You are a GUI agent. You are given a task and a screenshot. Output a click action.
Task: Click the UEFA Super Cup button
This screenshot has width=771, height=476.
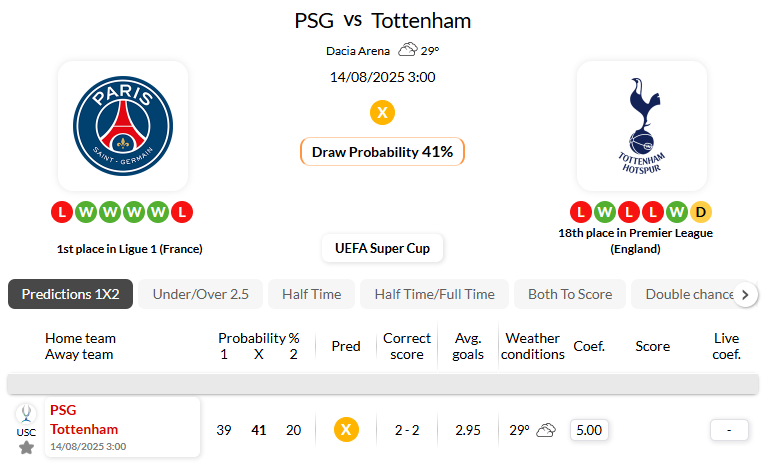point(383,248)
